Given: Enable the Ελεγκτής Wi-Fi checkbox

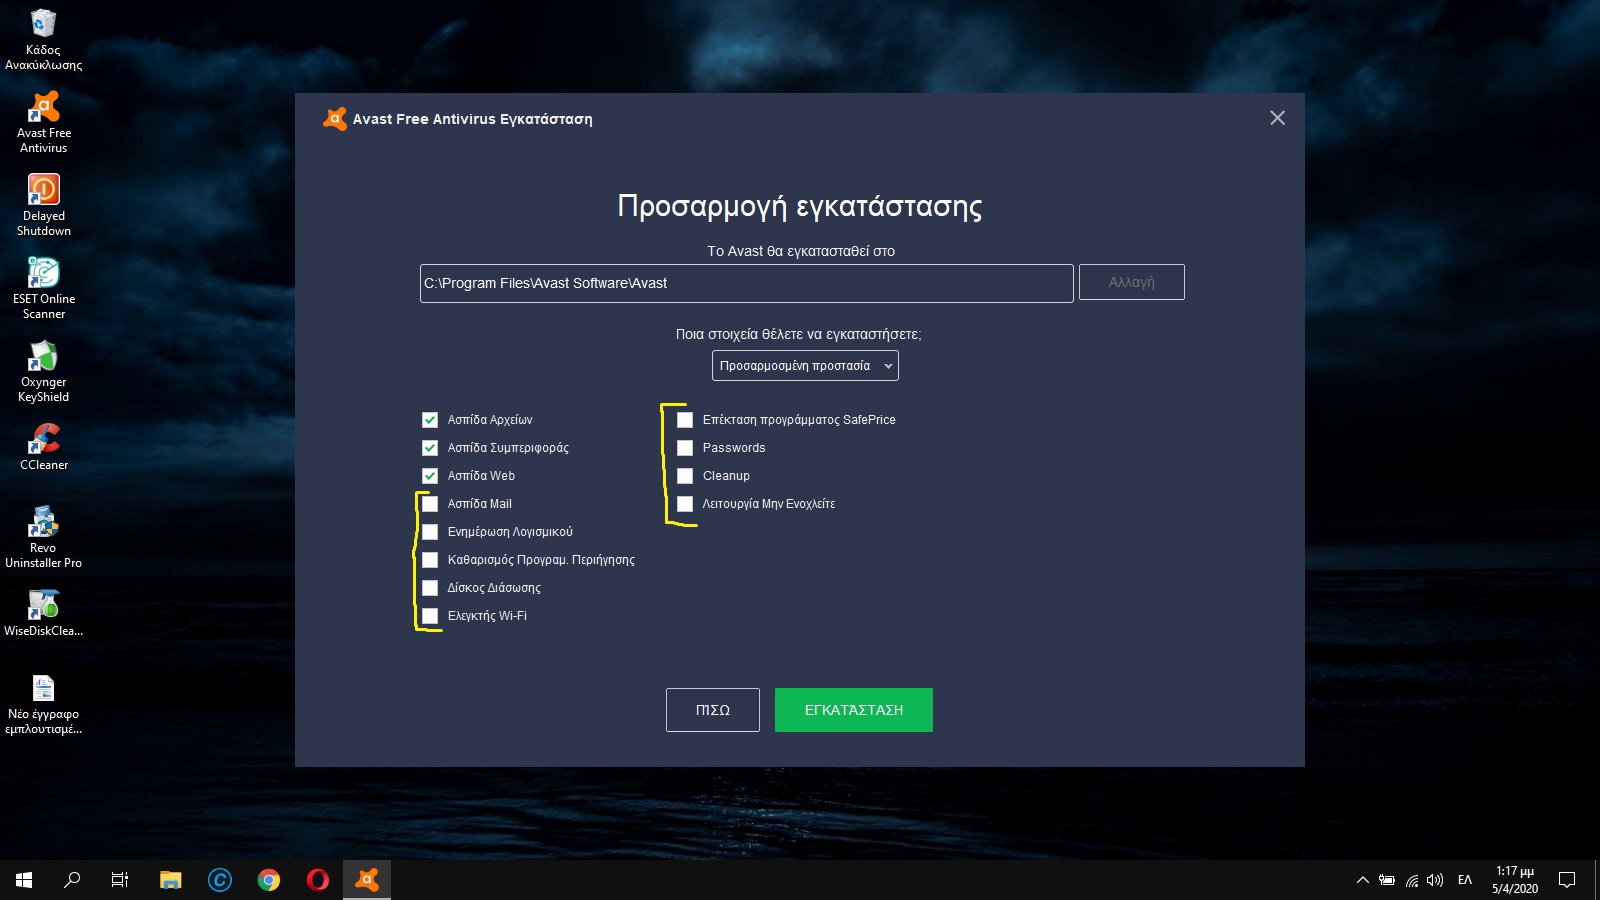Looking at the screenshot, I should click(430, 616).
